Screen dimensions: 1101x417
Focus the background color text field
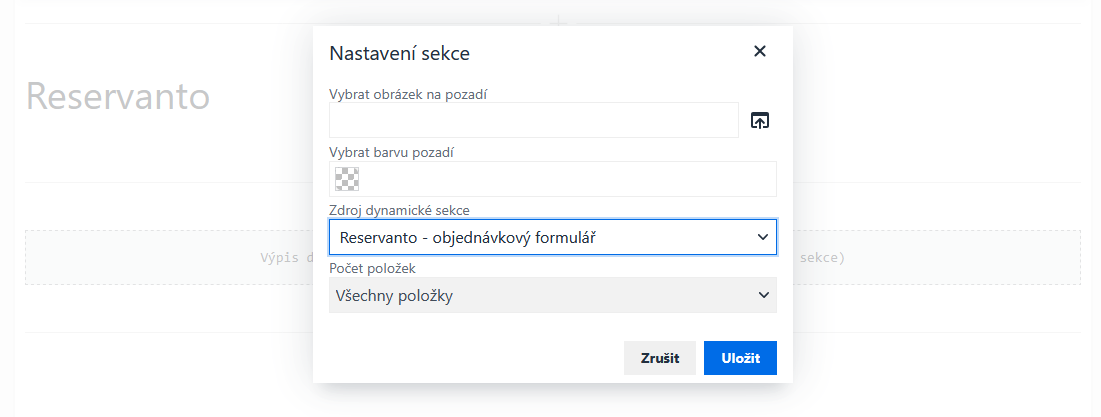(x=567, y=179)
